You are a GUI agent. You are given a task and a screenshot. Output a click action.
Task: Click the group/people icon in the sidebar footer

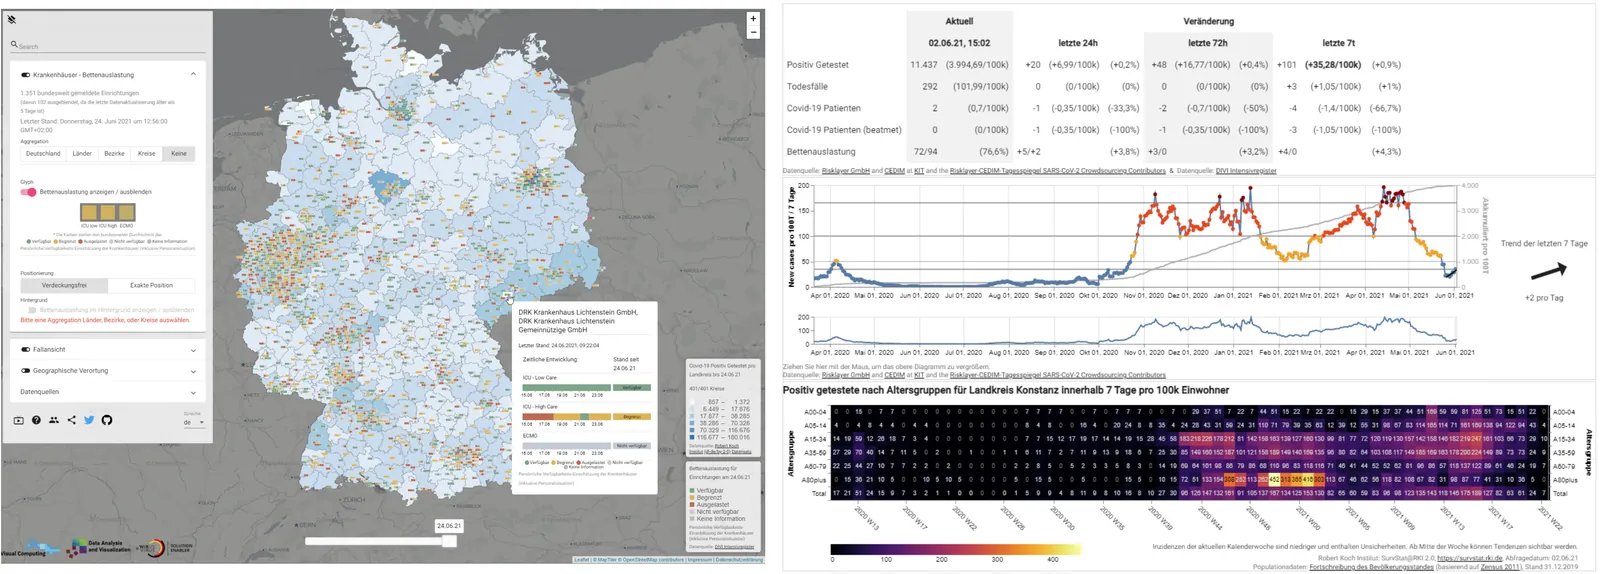[54, 420]
